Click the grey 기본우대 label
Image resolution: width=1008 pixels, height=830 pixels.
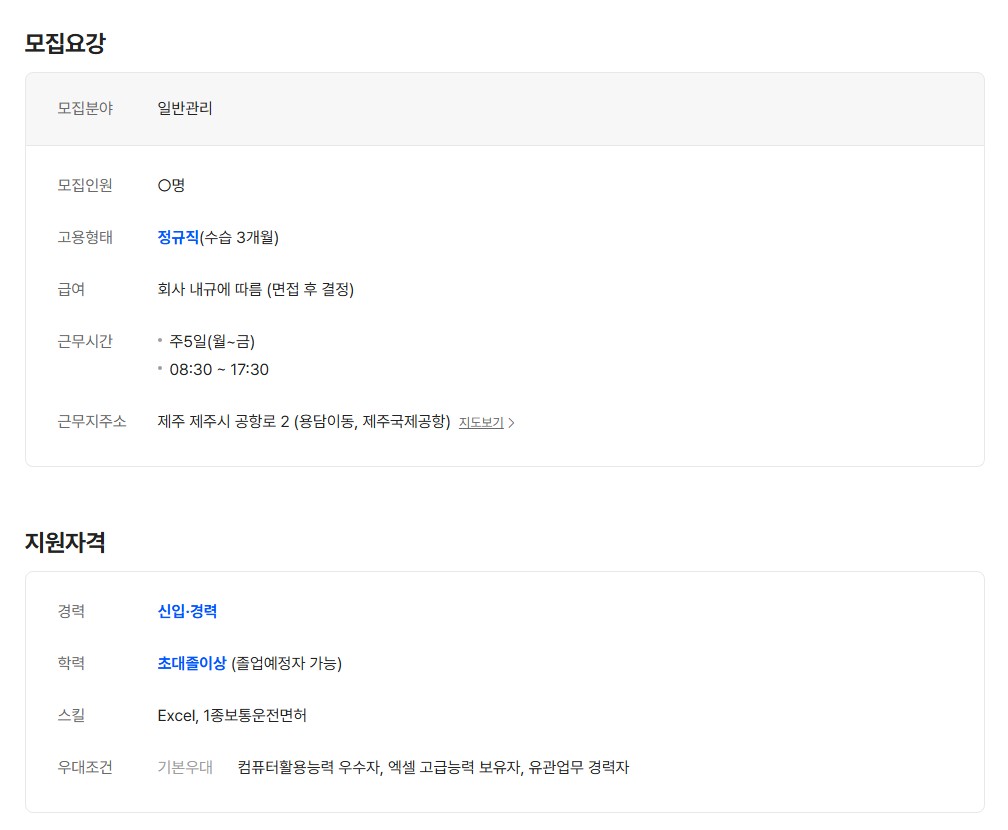point(185,767)
